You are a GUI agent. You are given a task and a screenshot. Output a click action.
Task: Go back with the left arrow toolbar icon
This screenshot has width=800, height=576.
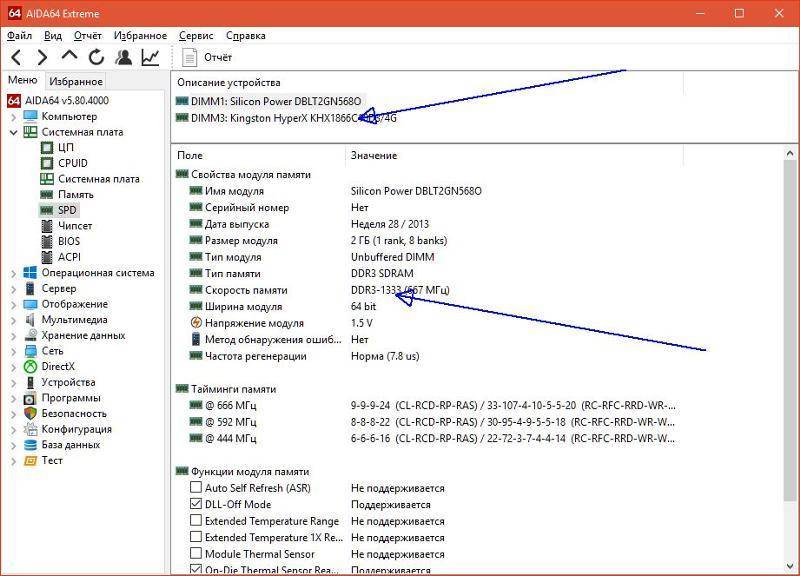[16, 57]
